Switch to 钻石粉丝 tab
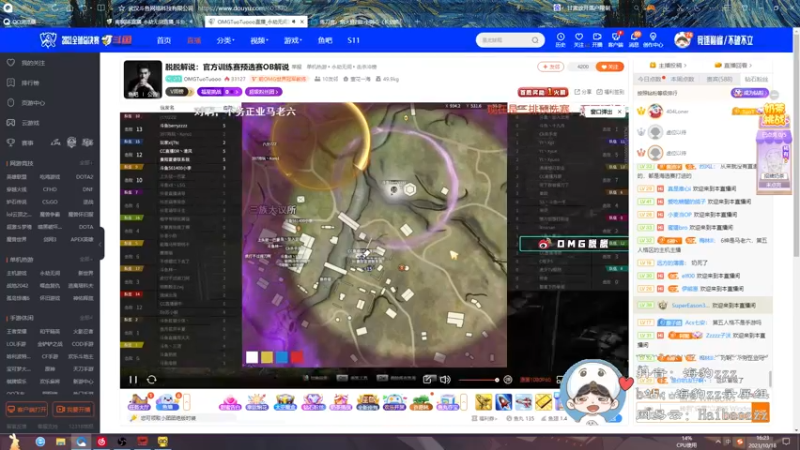 (756, 79)
